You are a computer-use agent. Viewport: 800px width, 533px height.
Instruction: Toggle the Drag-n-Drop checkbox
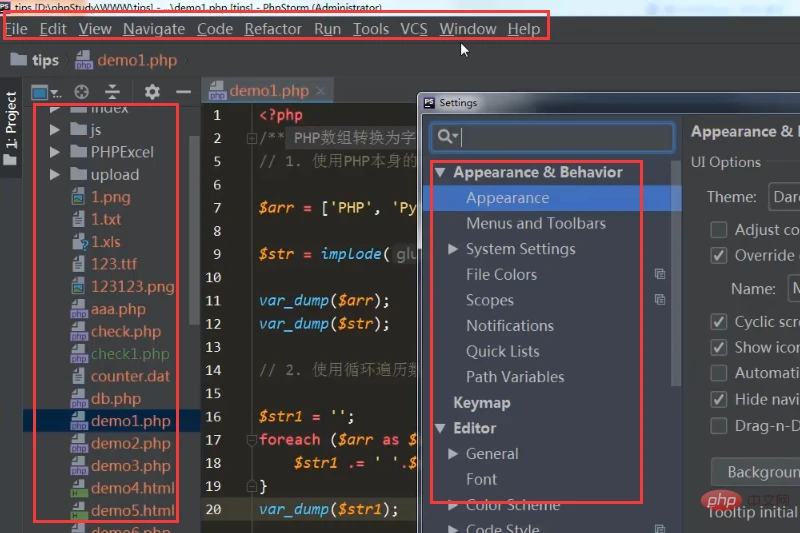(x=719, y=425)
